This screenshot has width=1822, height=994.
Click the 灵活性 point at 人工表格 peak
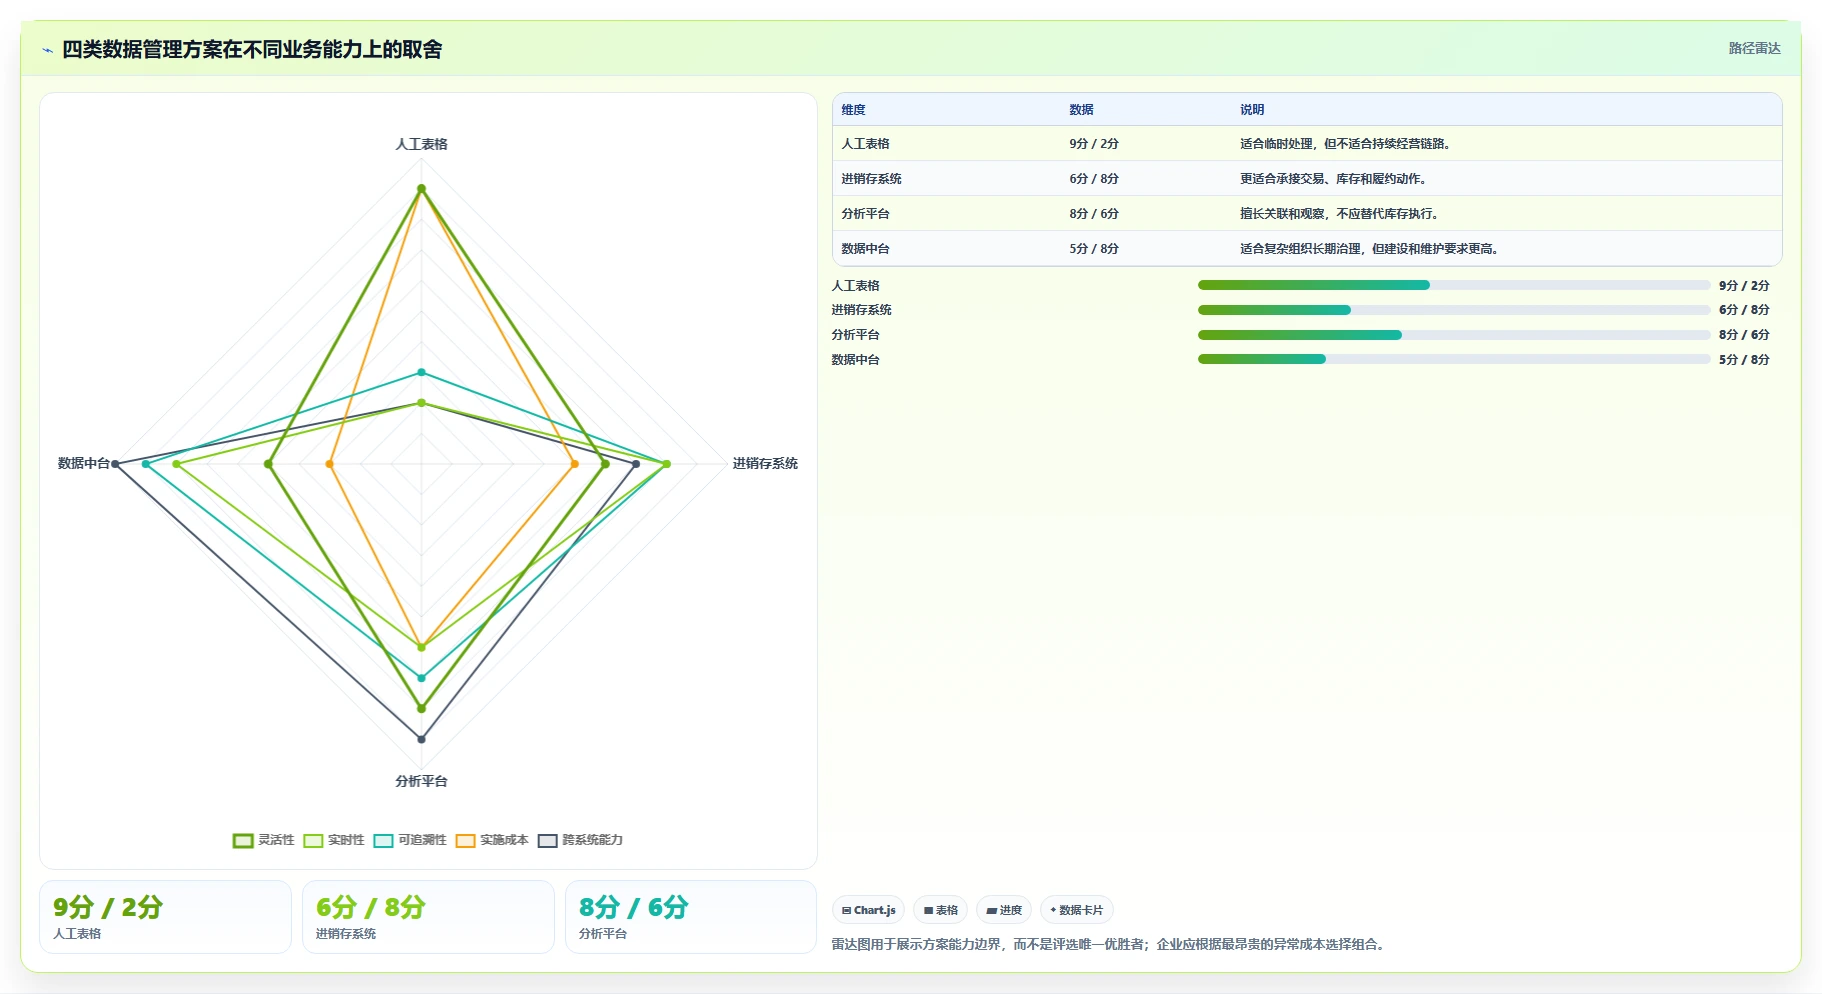(x=421, y=188)
